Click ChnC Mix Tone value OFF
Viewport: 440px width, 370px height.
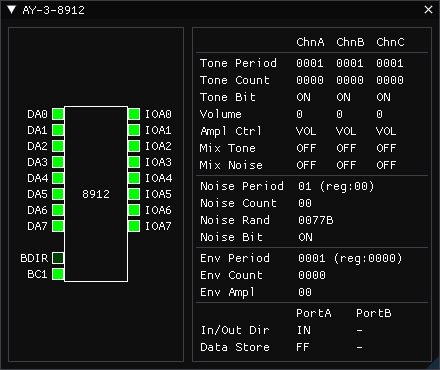pyautogui.click(x=386, y=148)
